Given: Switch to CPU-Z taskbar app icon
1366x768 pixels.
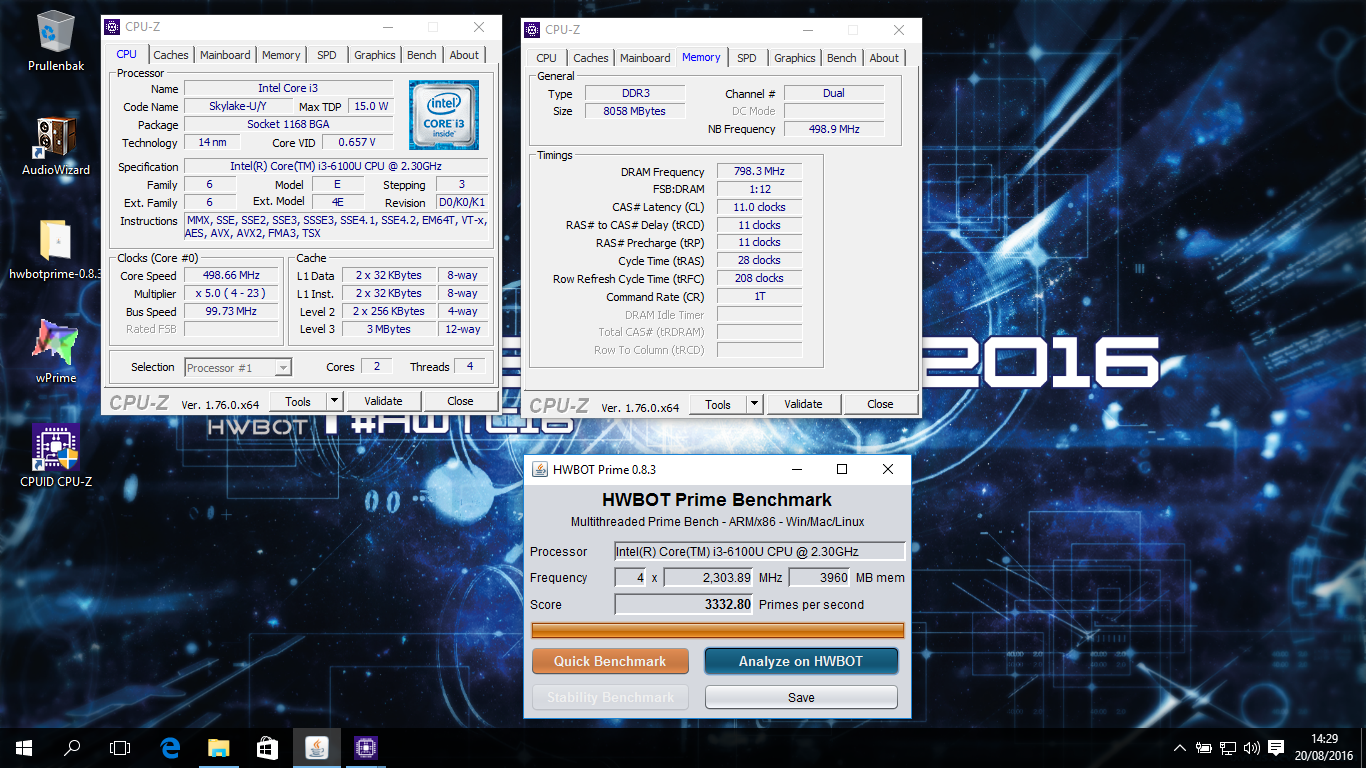Looking at the screenshot, I should pyautogui.click(x=365, y=747).
